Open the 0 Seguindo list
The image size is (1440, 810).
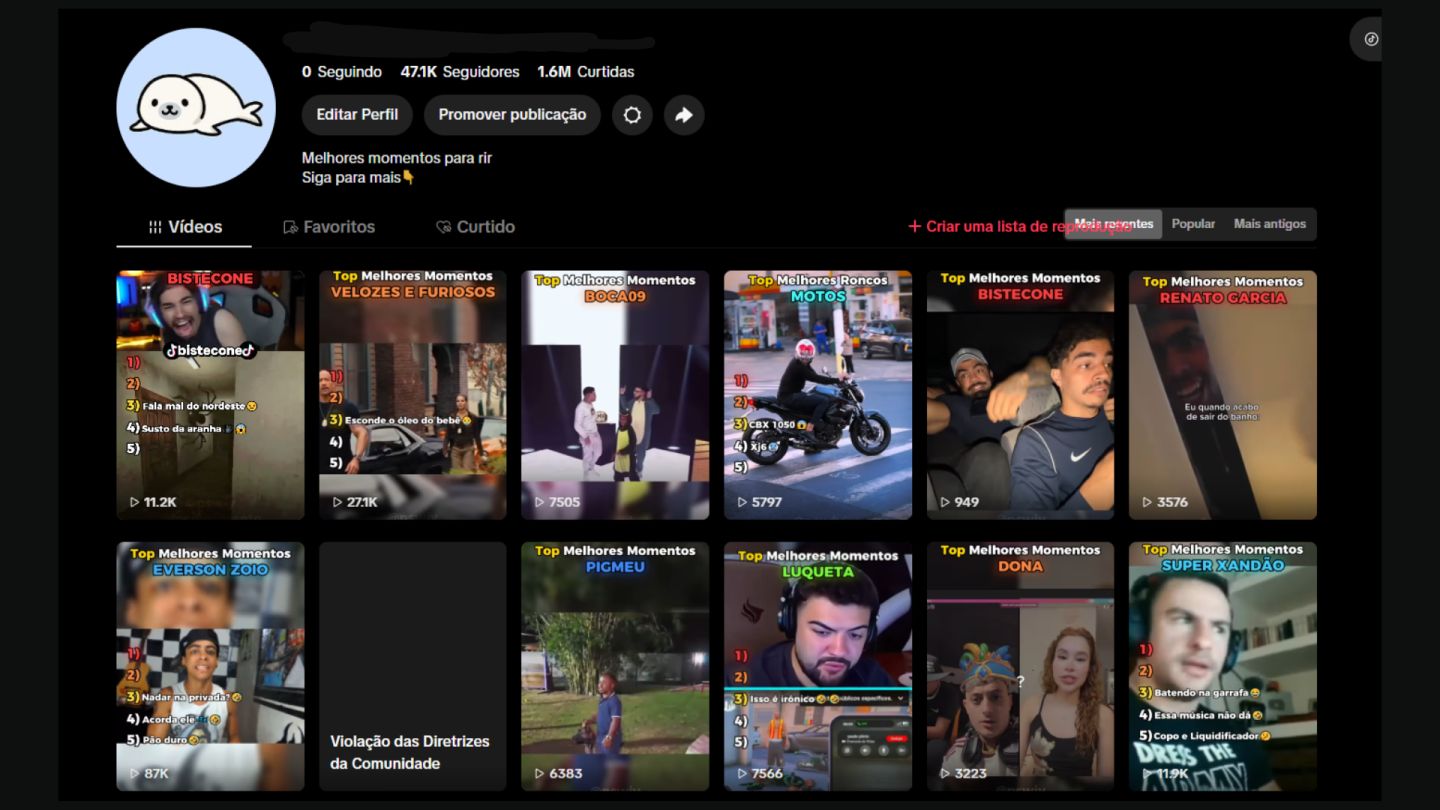(x=342, y=72)
